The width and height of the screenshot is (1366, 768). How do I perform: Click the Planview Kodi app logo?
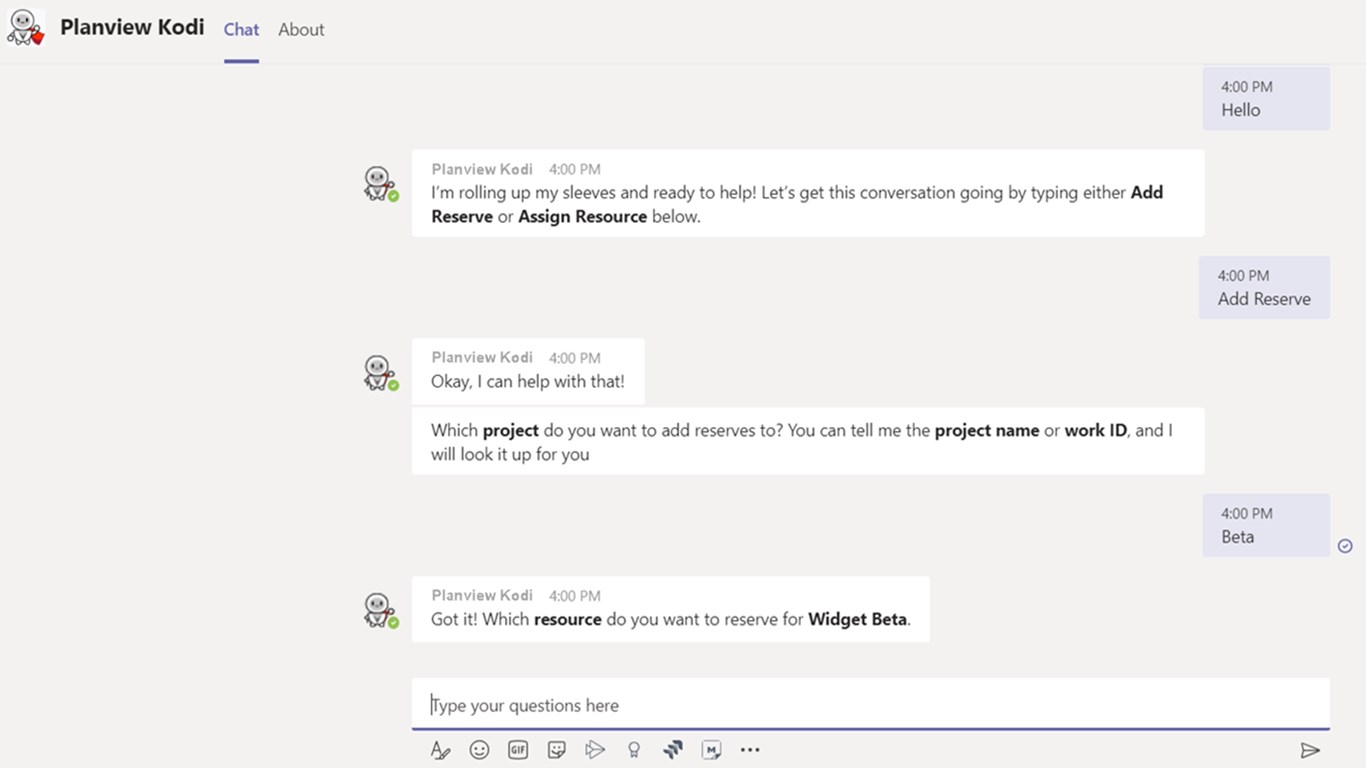(25, 28)
